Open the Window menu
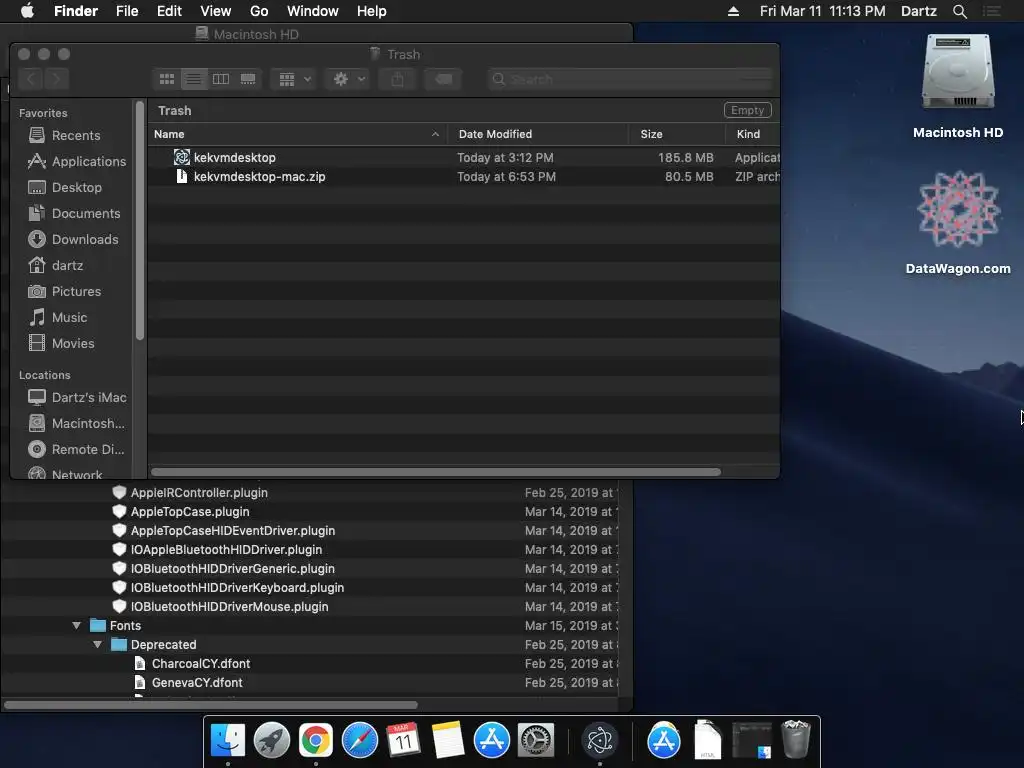1024x768 pixels. (313, 11)
